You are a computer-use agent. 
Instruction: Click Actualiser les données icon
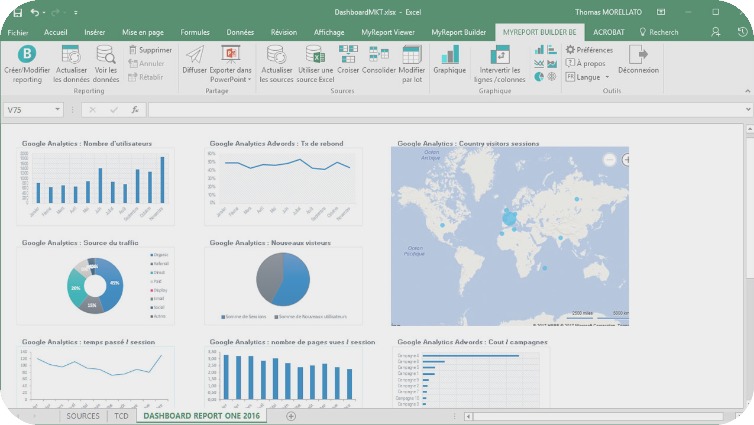[x=71, y=54]
